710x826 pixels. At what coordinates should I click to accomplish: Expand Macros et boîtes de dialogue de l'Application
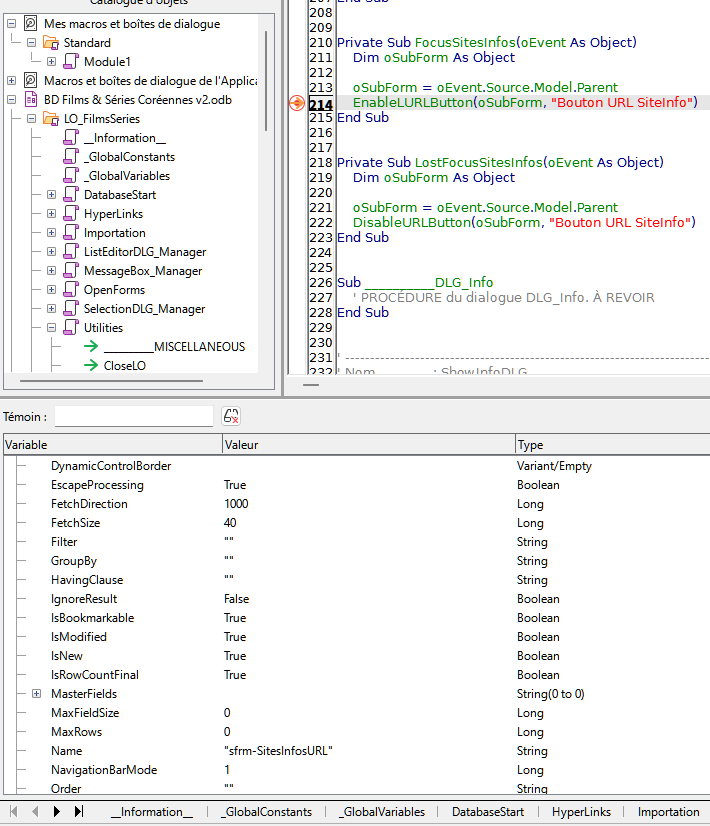pos(12,81)
